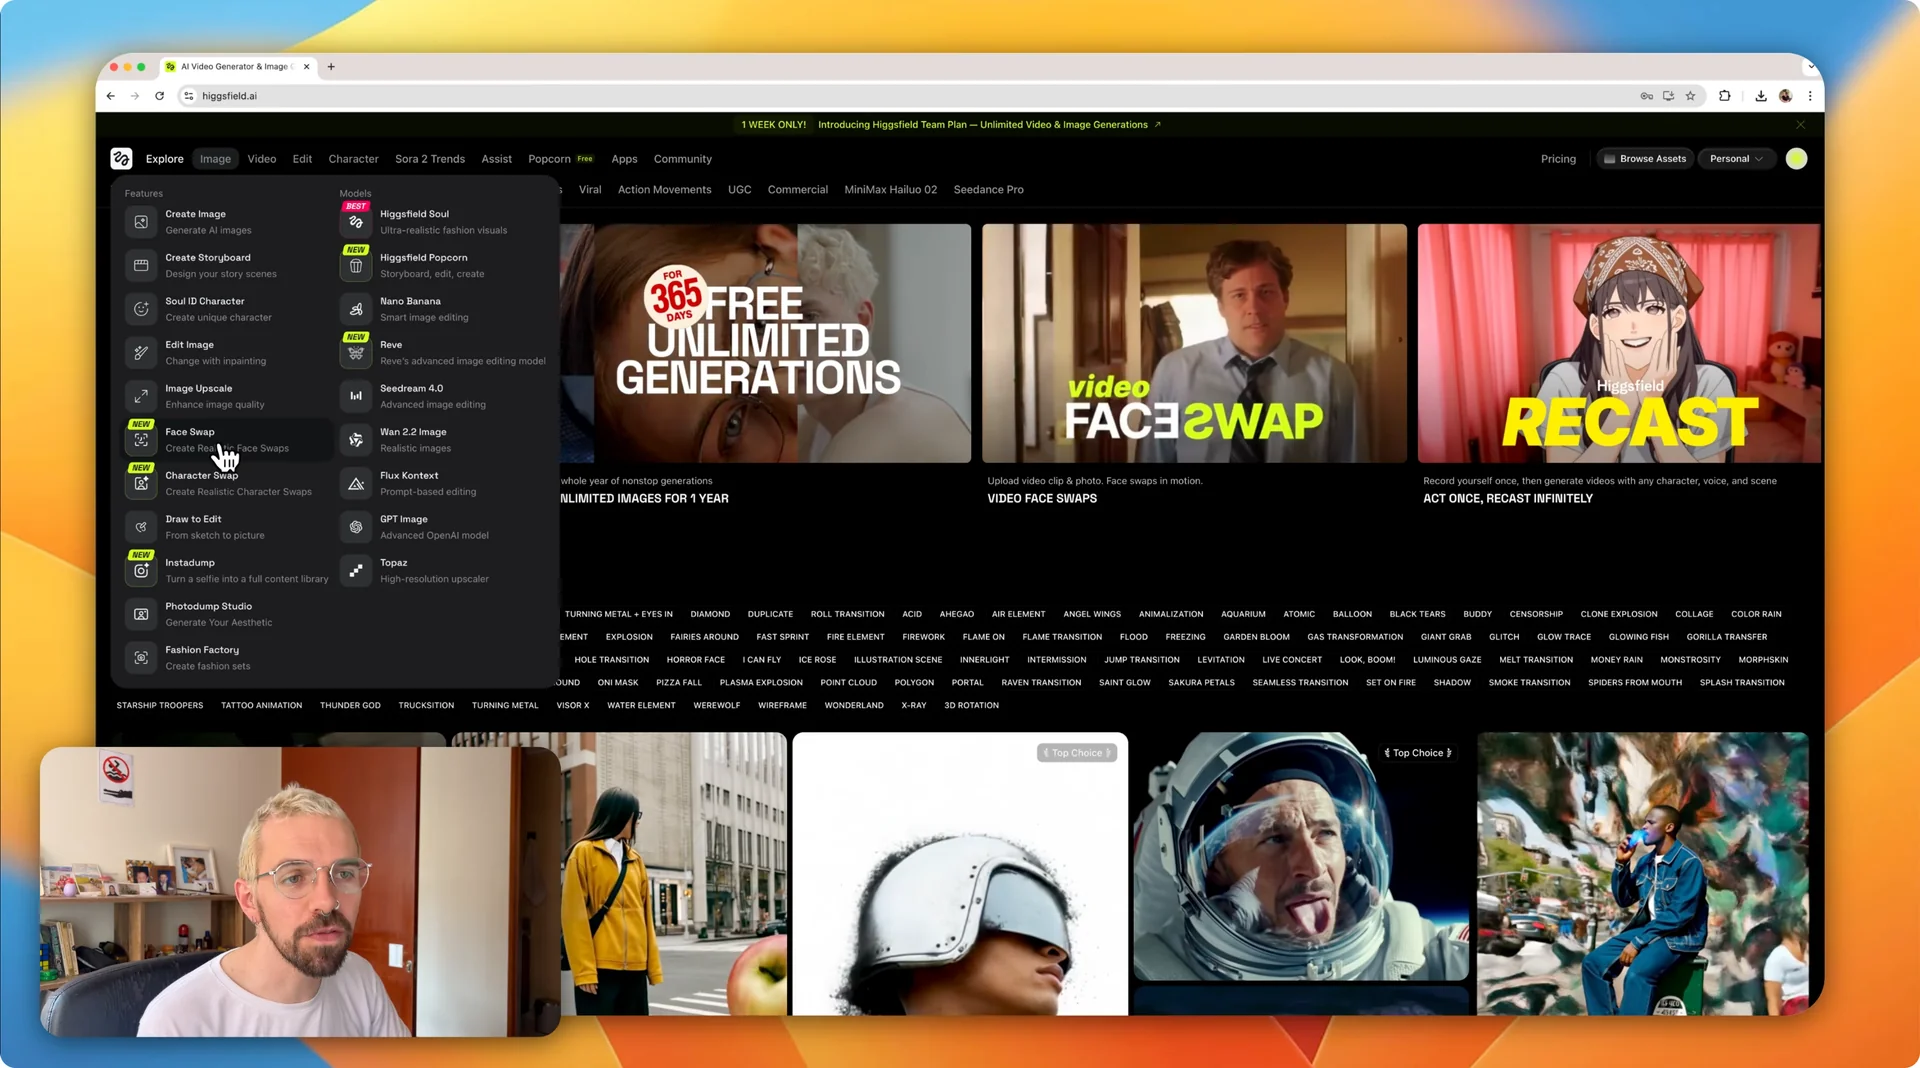Open the white helmet Top Choice thumbnail
1920x1068 pixels.
pos(960,874)
